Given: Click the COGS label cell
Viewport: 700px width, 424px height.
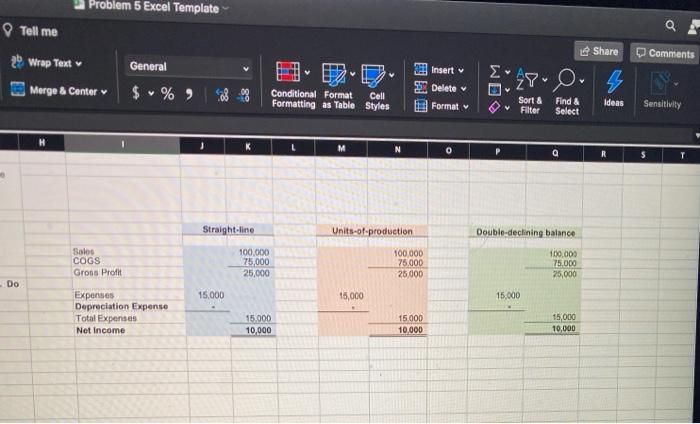Looking at the screenshot, I should [87, 261].
